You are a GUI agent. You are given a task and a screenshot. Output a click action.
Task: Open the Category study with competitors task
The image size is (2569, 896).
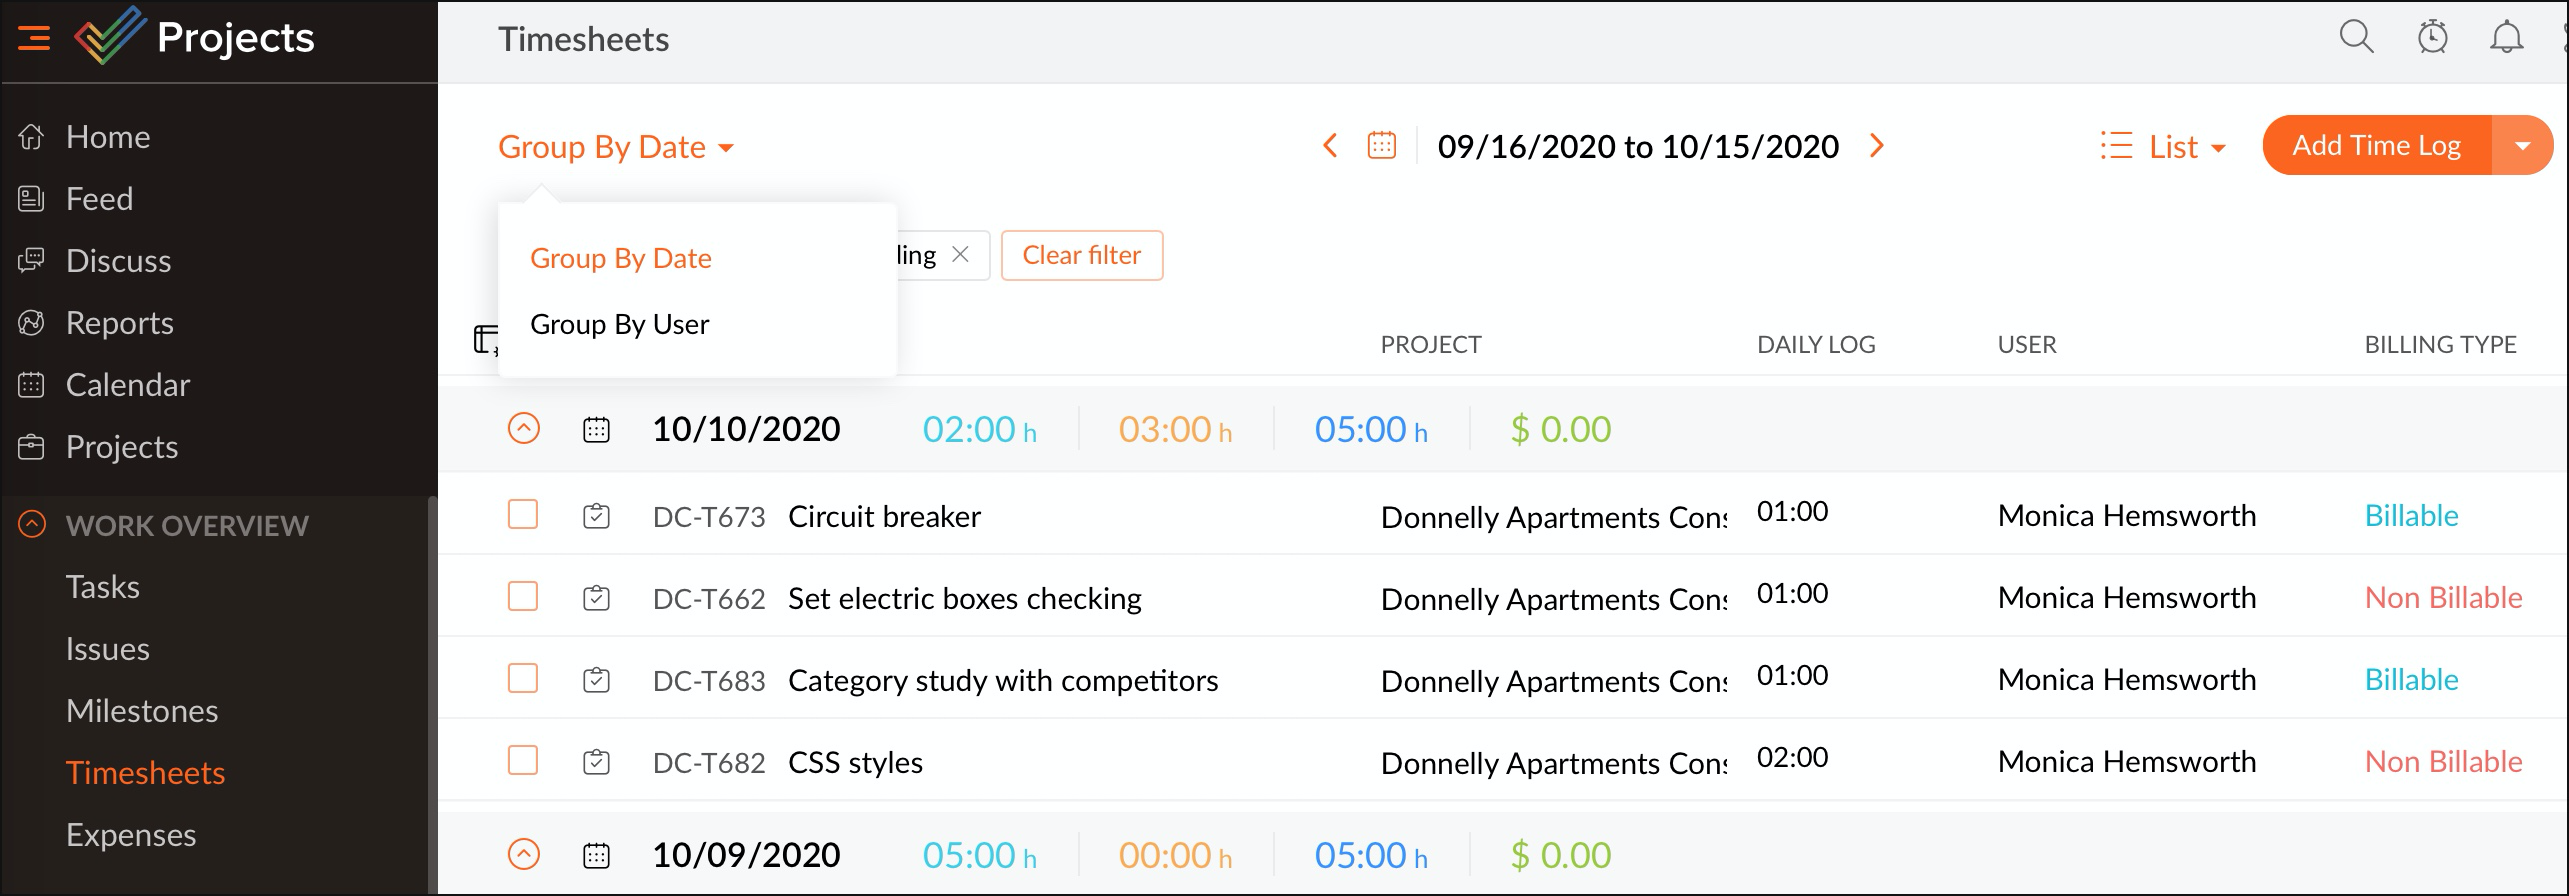click(1002, 681)
